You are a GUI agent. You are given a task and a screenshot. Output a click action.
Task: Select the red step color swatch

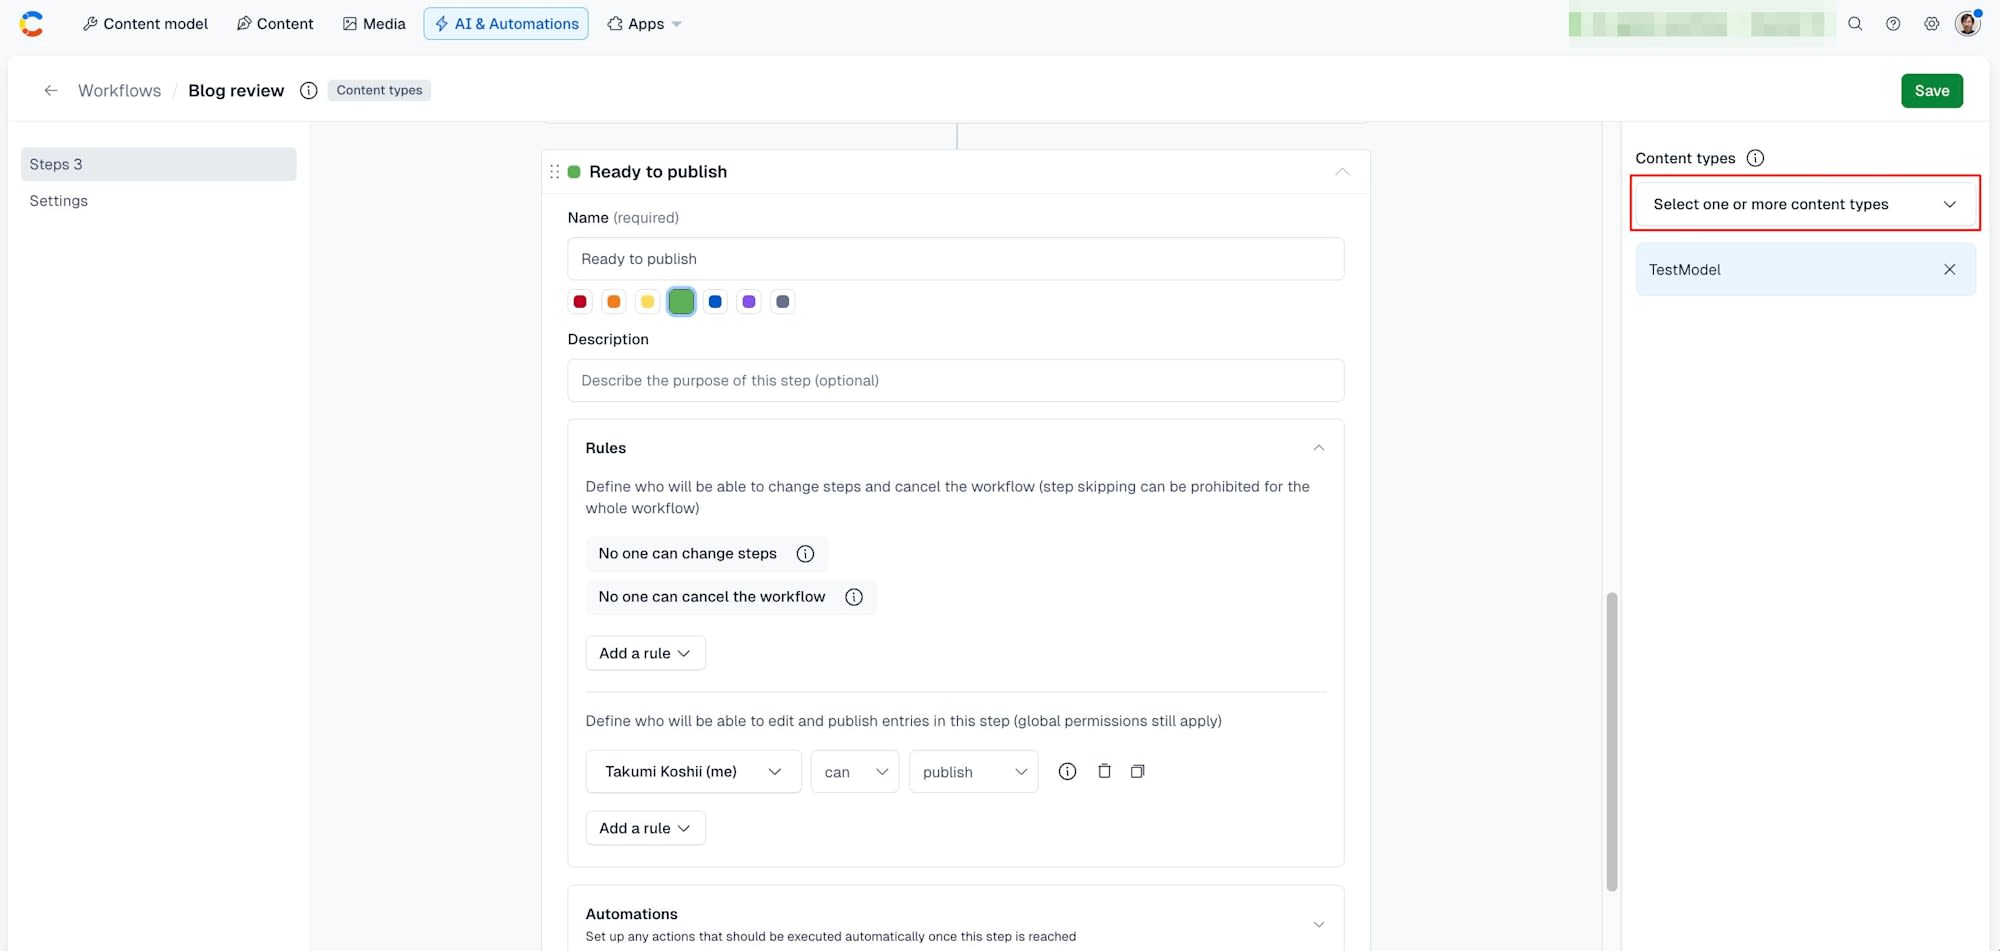(580, 301)
